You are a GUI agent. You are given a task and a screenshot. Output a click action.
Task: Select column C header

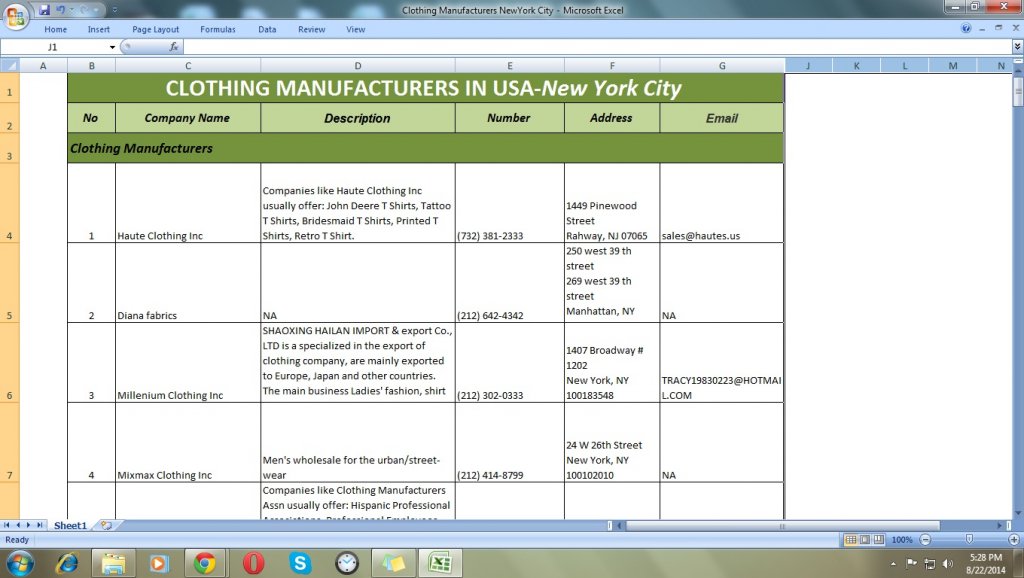point(188,65)
